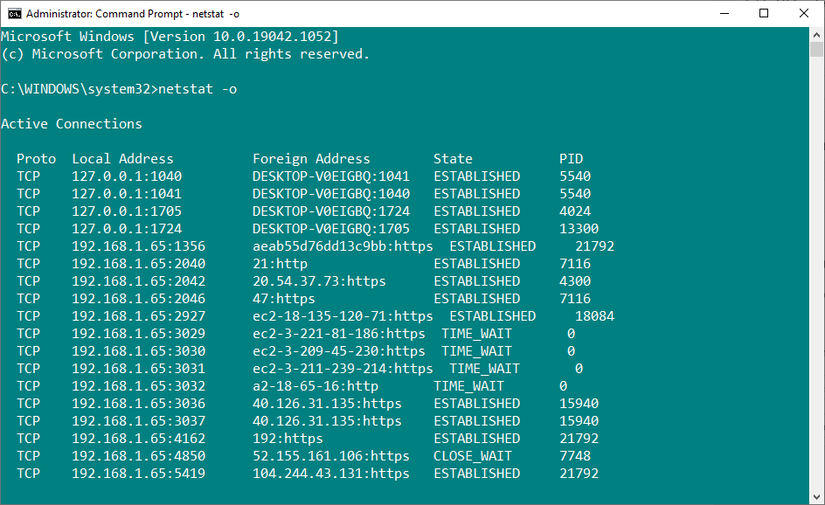Click PID 15940 in the 192.168.1.65:3036 row
825x505 pixels.
[579, 403]
